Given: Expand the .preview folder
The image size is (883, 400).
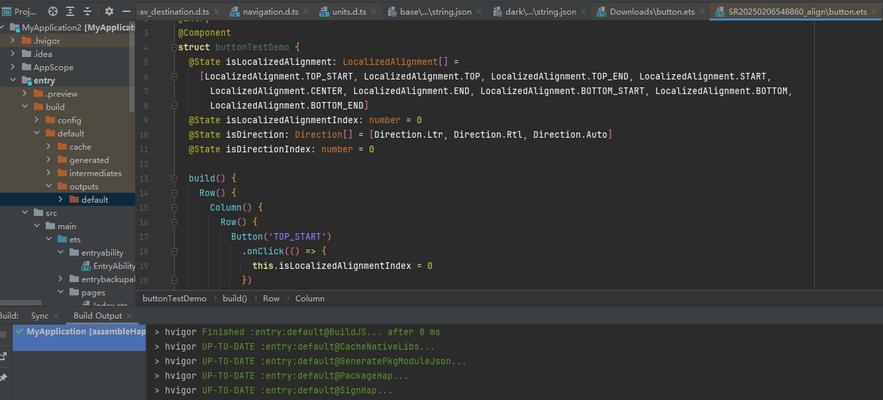Looking at the screenshot, I should [25, 94].
